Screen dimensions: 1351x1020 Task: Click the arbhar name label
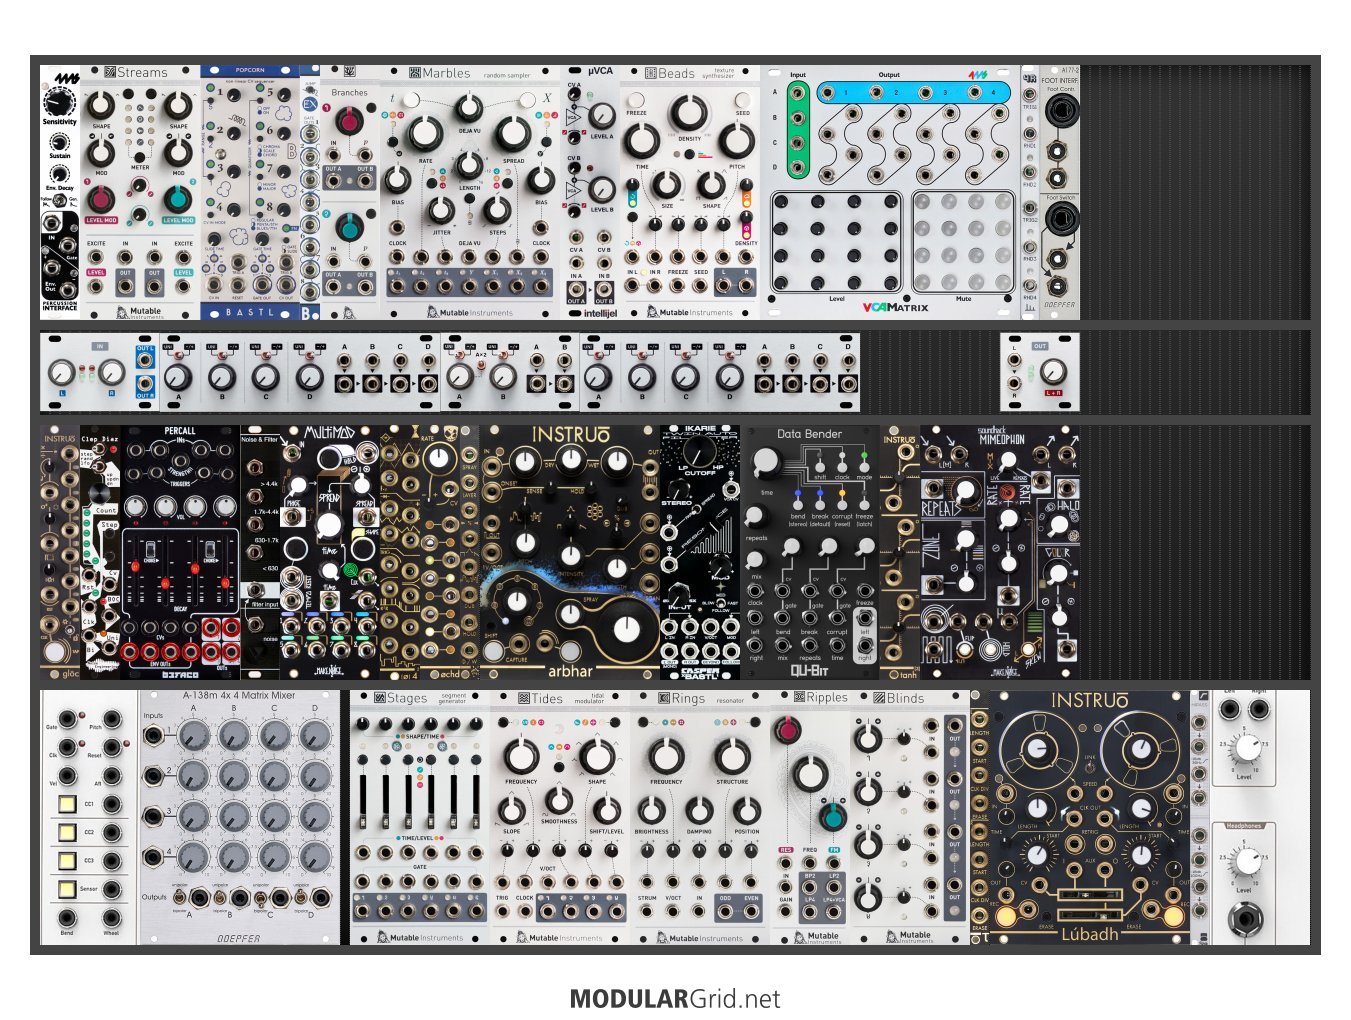(x=570, y=670)
